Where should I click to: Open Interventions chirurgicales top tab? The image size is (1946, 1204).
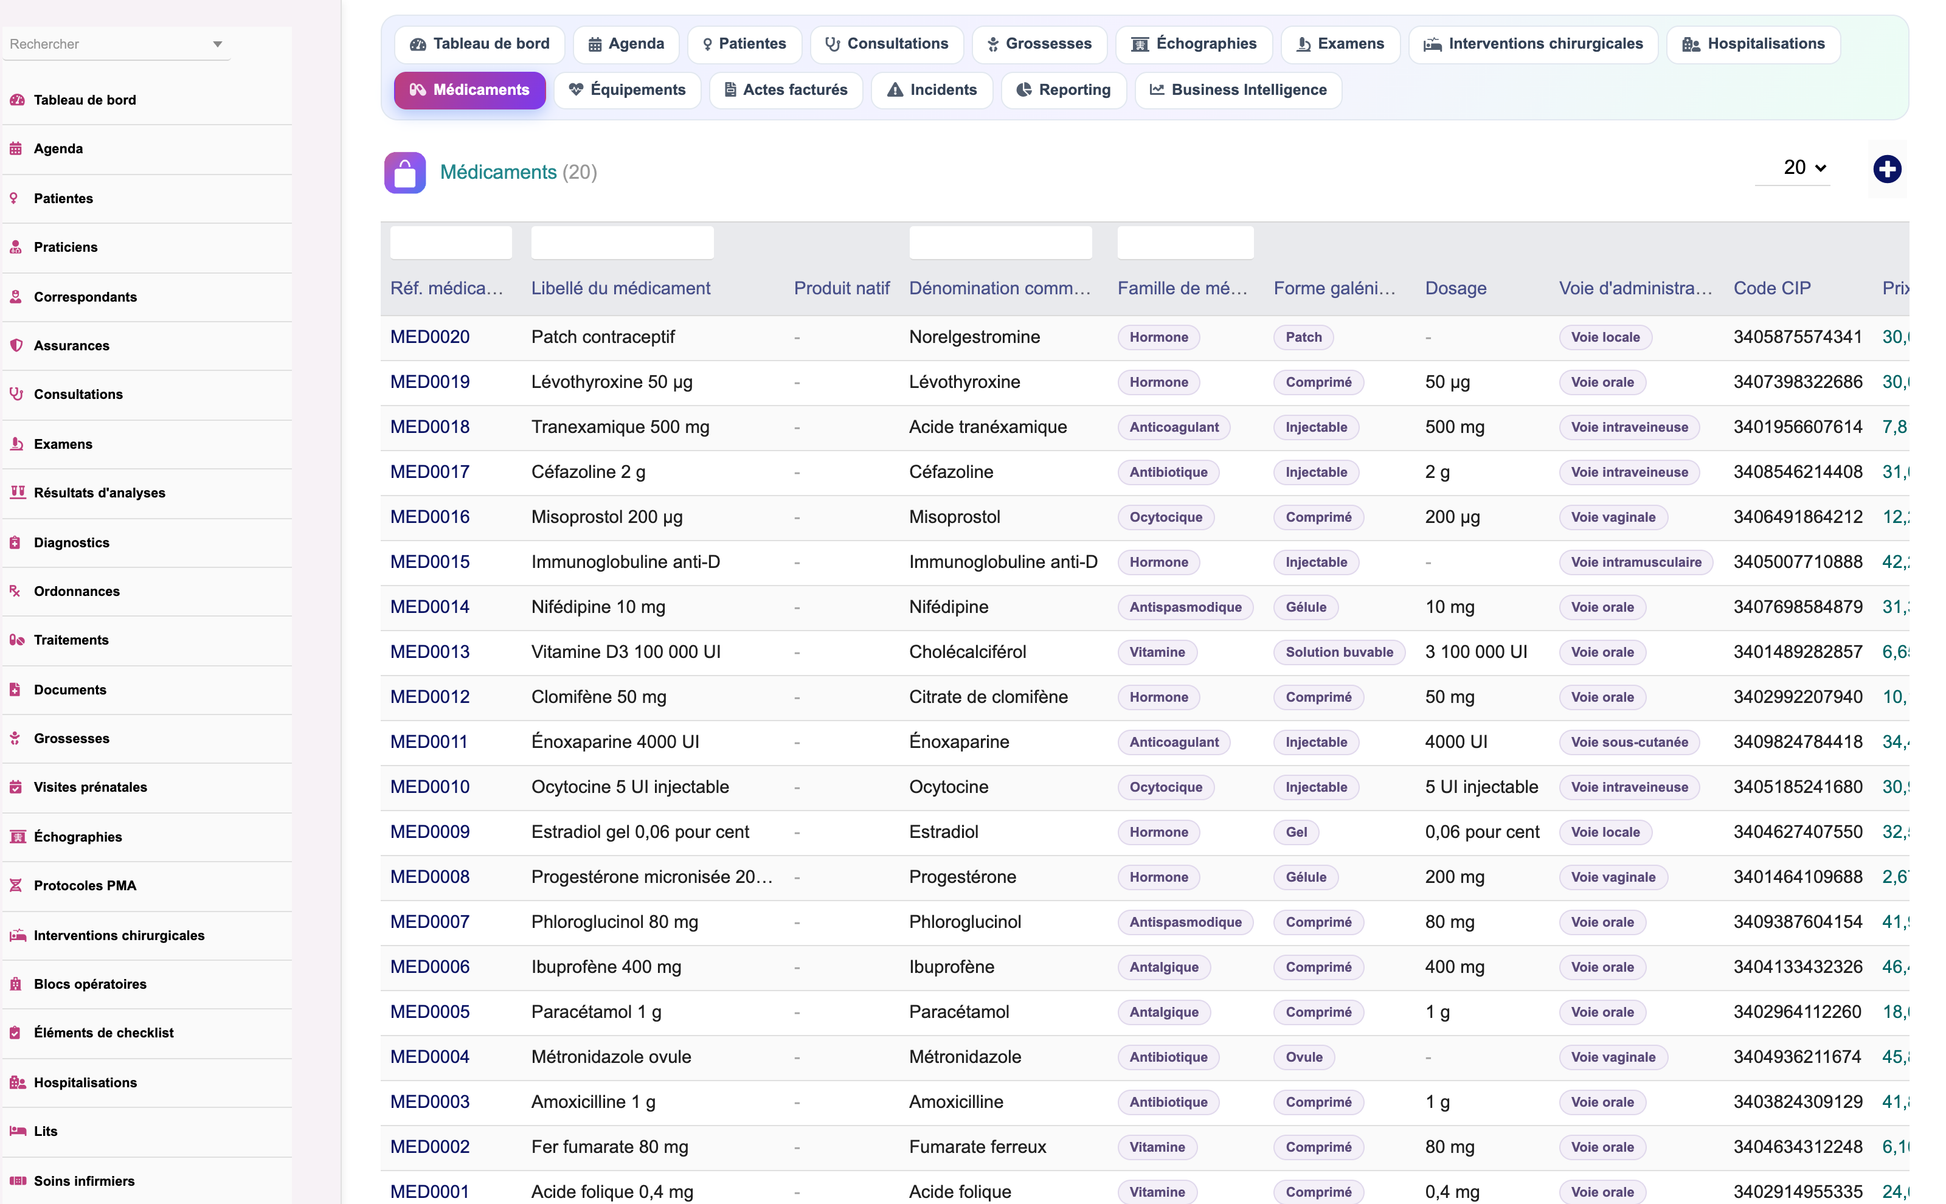pyautogui.click(x=1533, y=44)
